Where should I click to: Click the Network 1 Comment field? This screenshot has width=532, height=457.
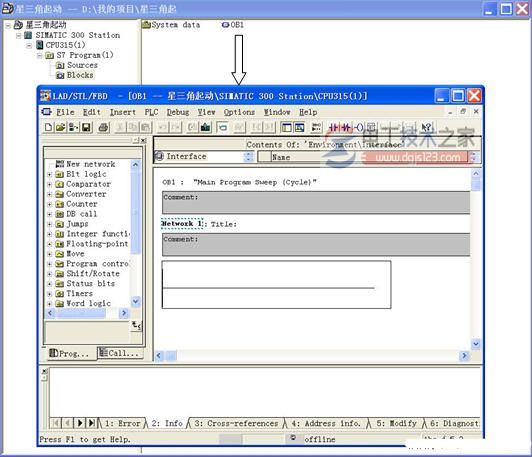[316, 245]
